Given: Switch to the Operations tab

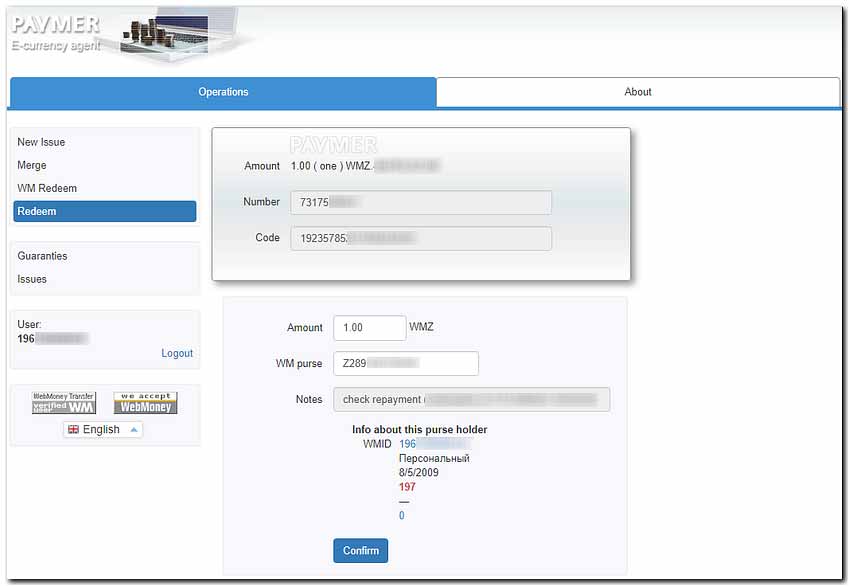Looking at the screenshot, I should 223,92.
